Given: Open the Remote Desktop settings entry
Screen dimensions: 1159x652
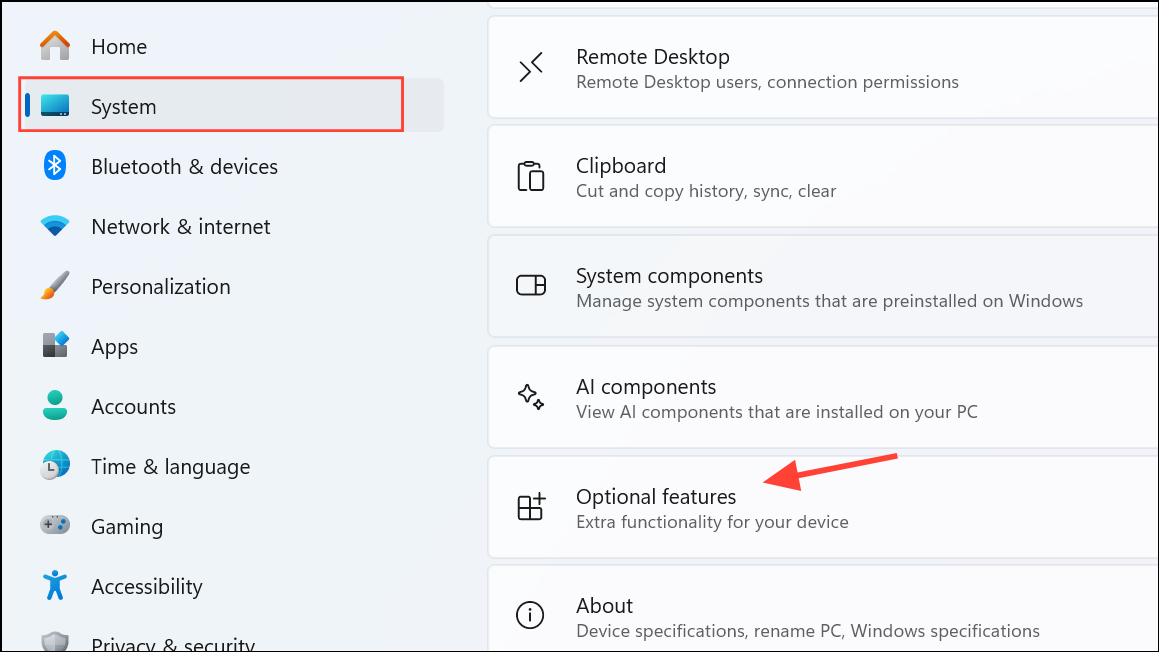Looking at the screenshot, I should click(x=823, y=68).
